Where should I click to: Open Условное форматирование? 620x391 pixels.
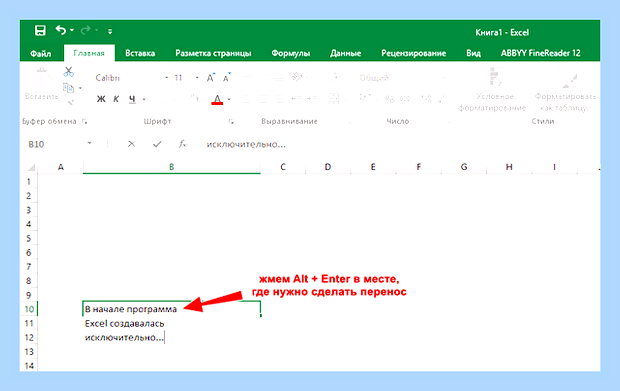tap(492, 90)
